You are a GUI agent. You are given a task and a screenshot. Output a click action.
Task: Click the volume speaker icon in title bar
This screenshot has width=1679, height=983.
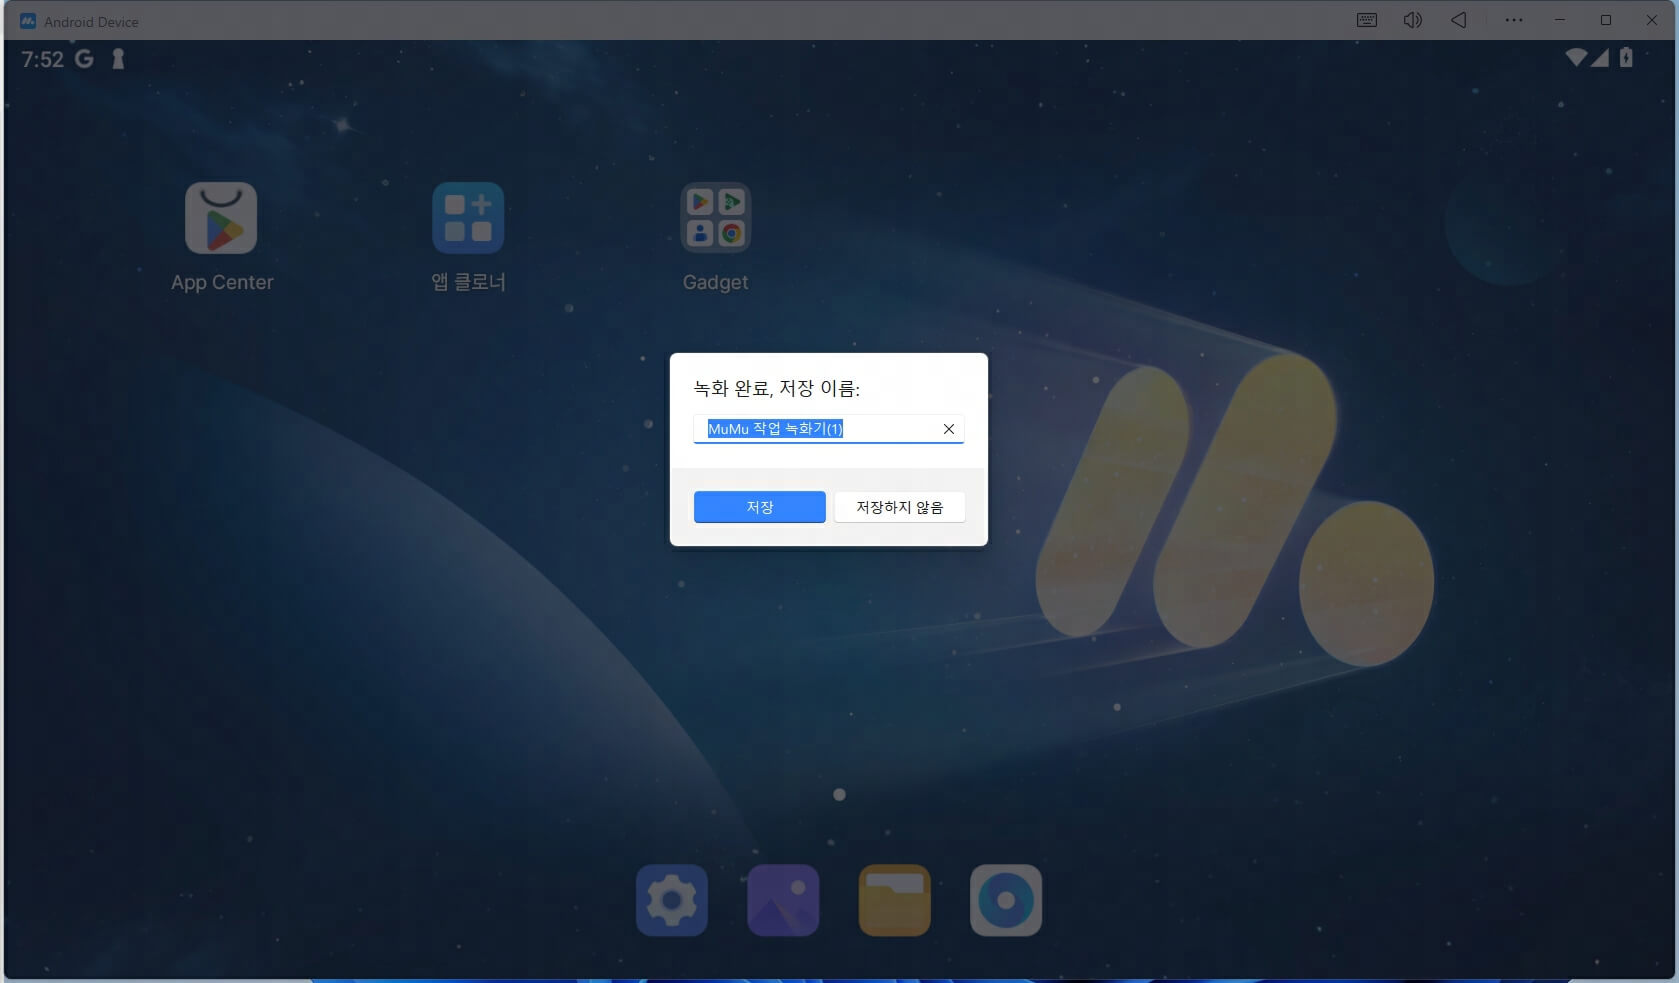[x=1412, y=20]
